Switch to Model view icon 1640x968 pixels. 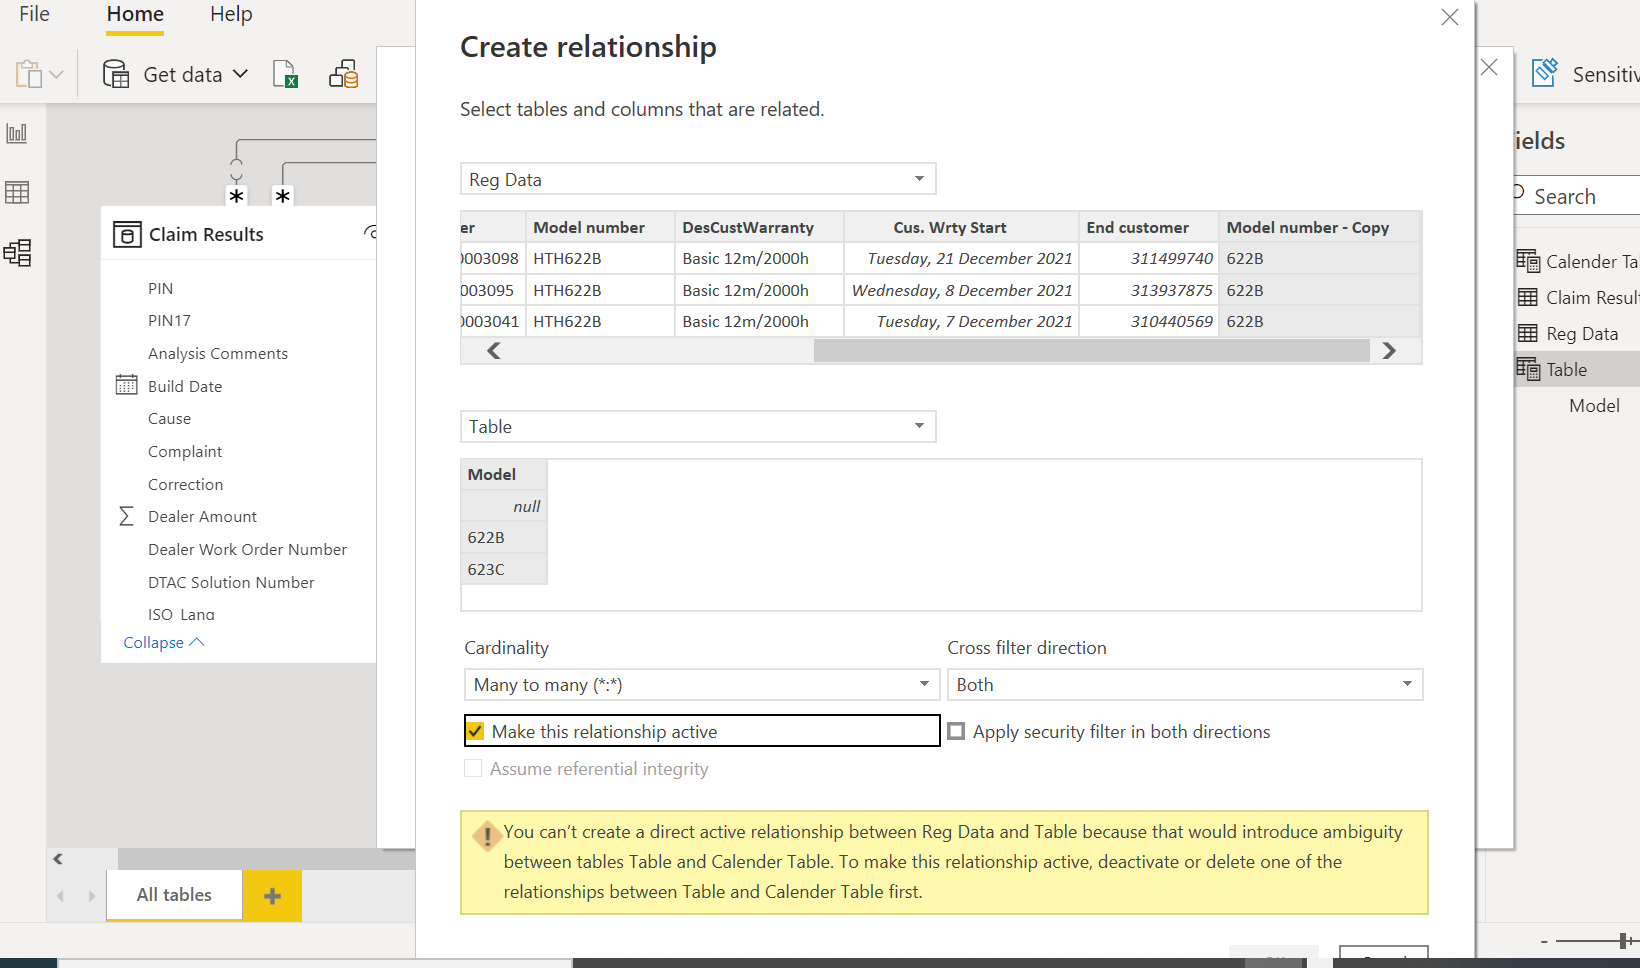pos(17,252)
